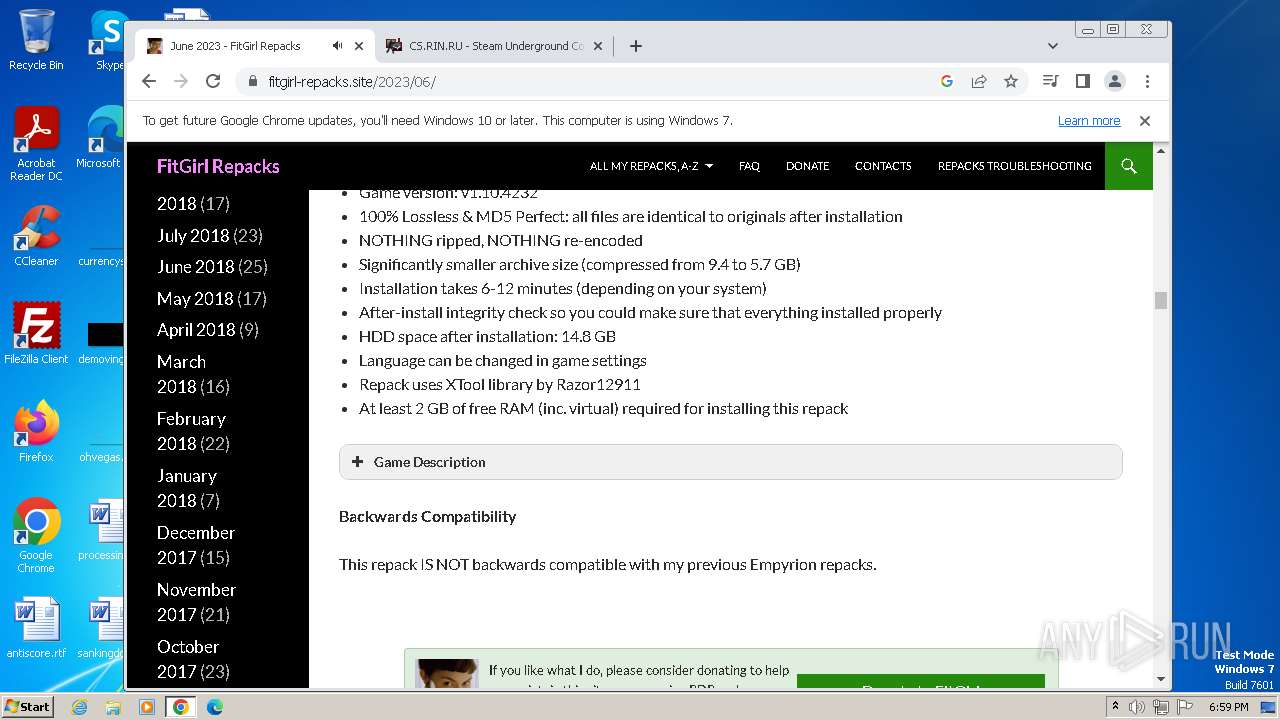Mute the FitGirl Repacks tab audio

click(338, 46)
